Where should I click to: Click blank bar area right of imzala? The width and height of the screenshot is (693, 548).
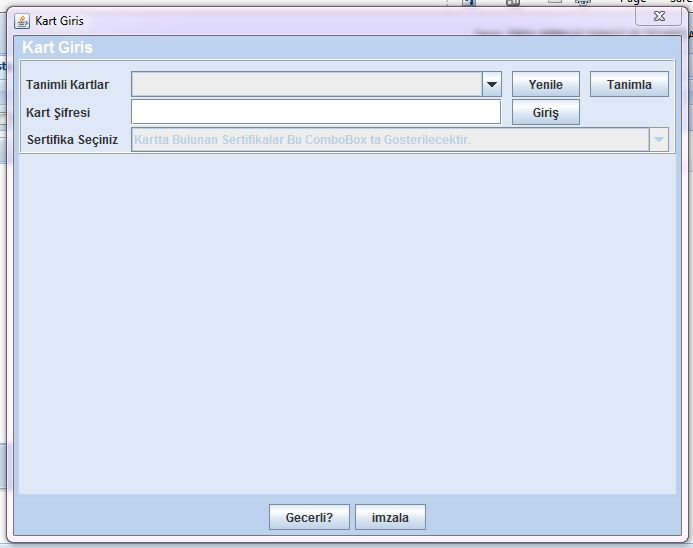pyautogui.click(x=550, y=517)
